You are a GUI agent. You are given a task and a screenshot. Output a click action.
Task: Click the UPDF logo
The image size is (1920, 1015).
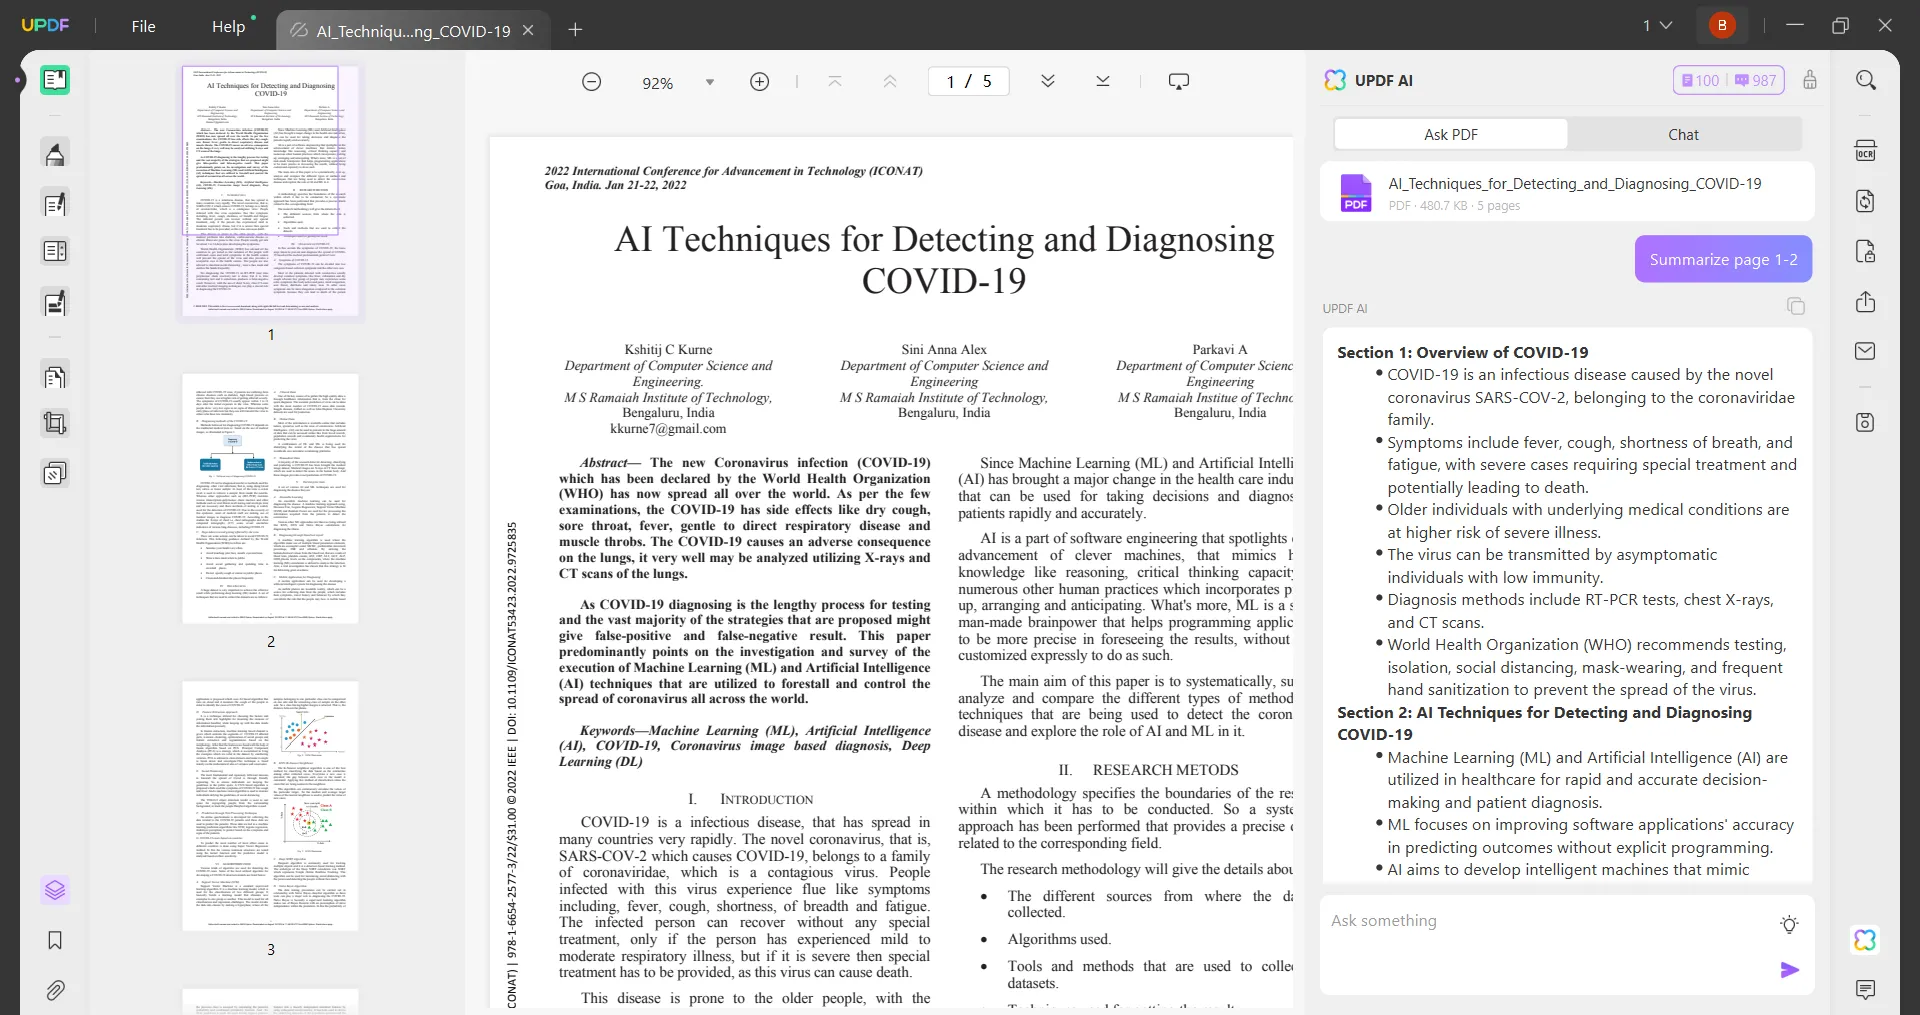pyautogui.click(x=45, y=25)
